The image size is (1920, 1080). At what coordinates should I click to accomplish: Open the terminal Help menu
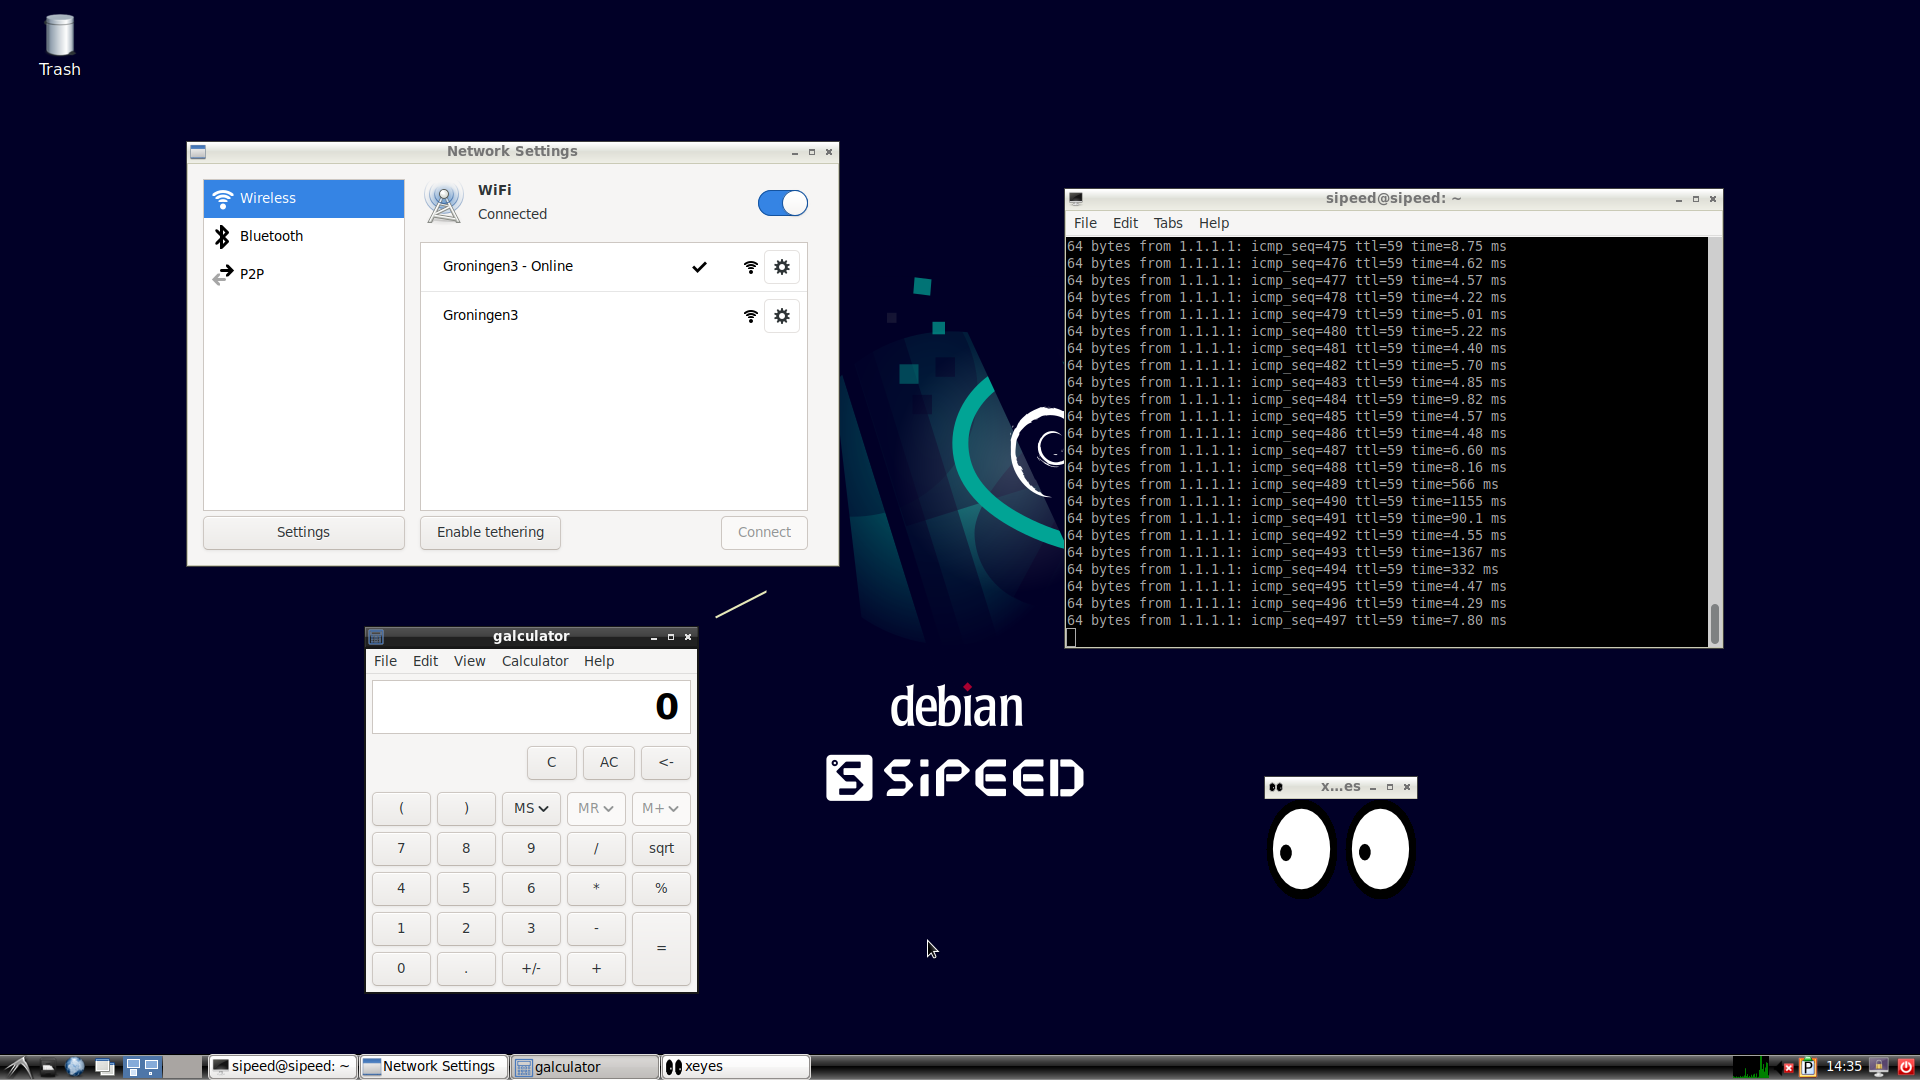1214,223
